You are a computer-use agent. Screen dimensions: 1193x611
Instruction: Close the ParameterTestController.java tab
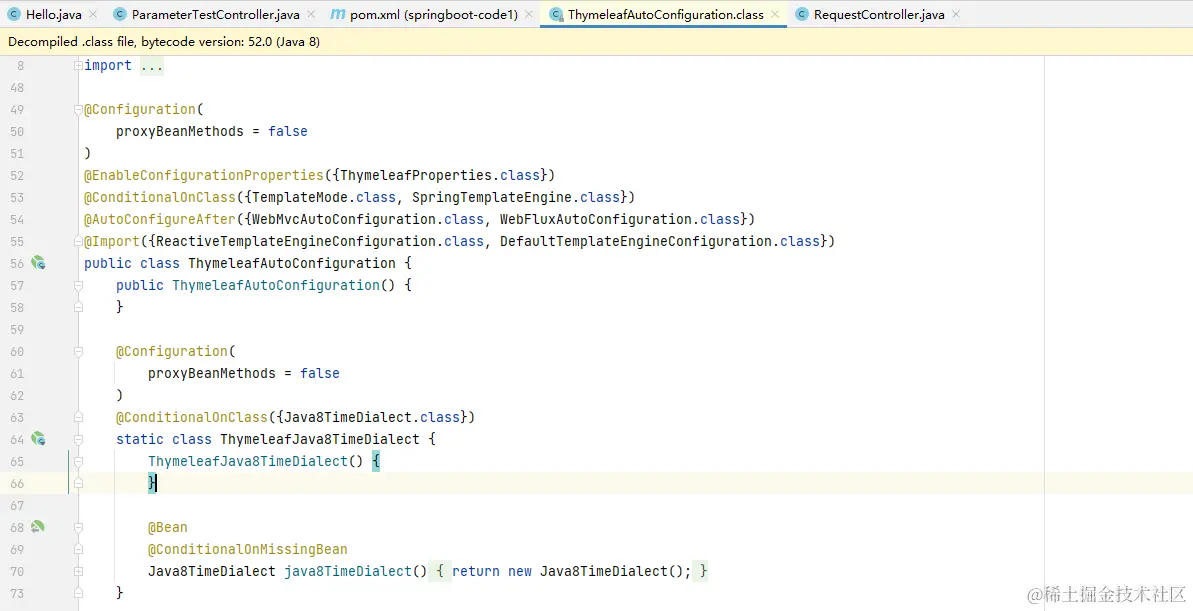[x=311, y=14]
